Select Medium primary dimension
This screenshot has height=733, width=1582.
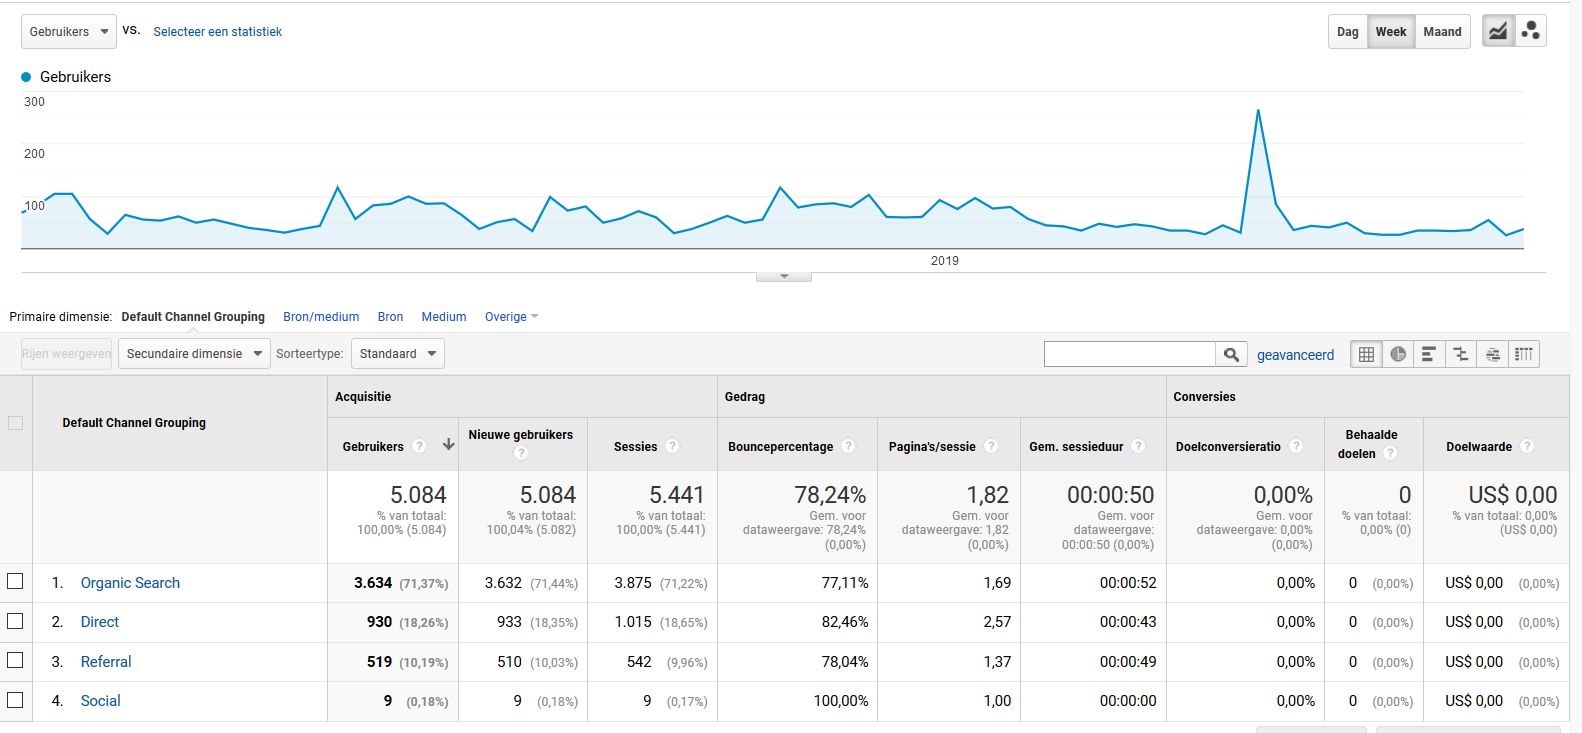[444, 317]
